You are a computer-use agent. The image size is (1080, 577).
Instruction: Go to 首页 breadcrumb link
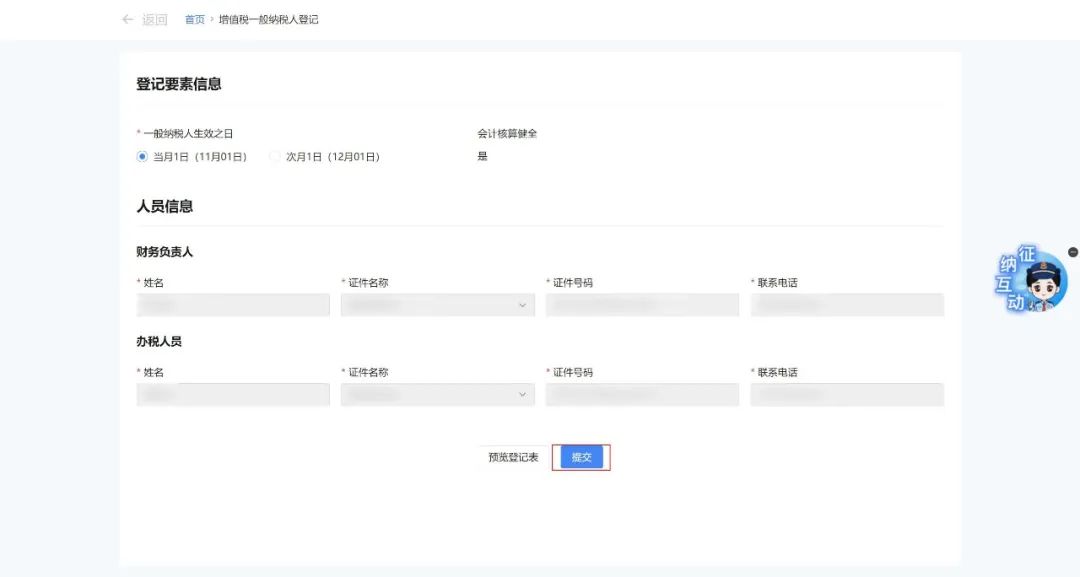click(194, 19)
